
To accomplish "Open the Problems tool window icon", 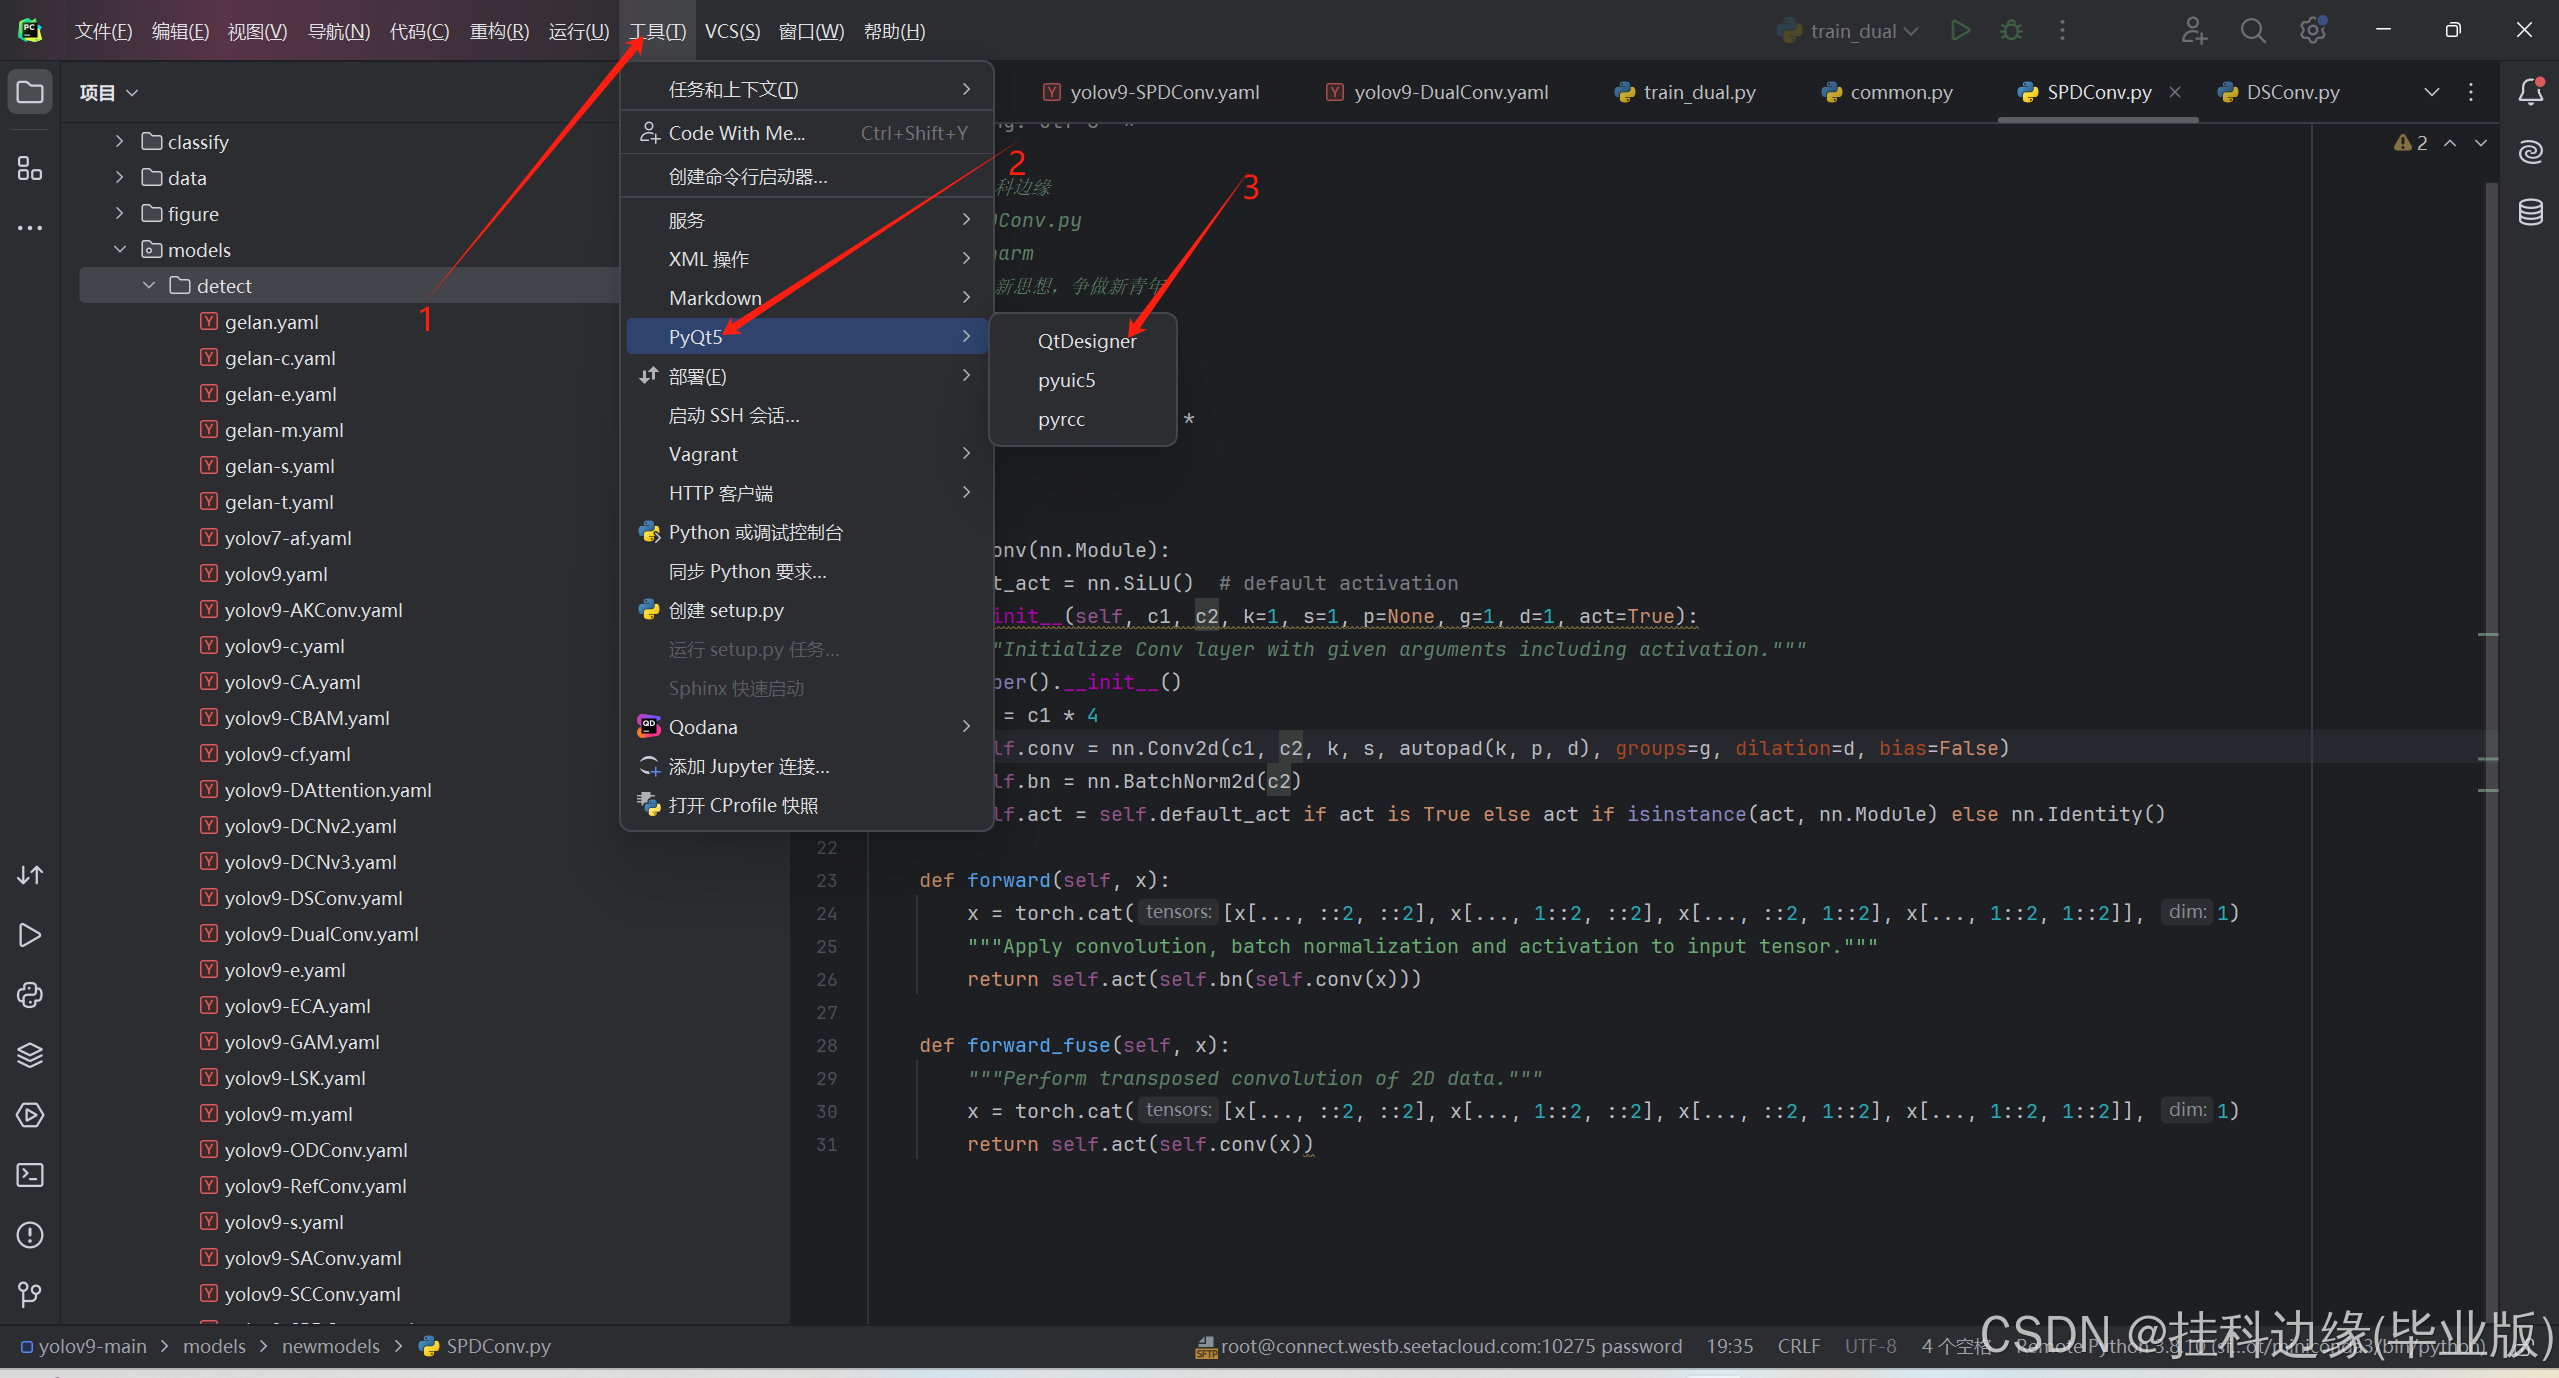I will coord(30,1235).
